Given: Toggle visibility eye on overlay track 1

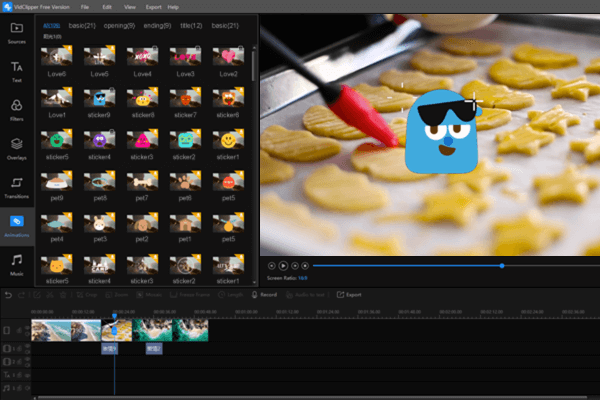Looking at the screenshot, I should point(28,346).
